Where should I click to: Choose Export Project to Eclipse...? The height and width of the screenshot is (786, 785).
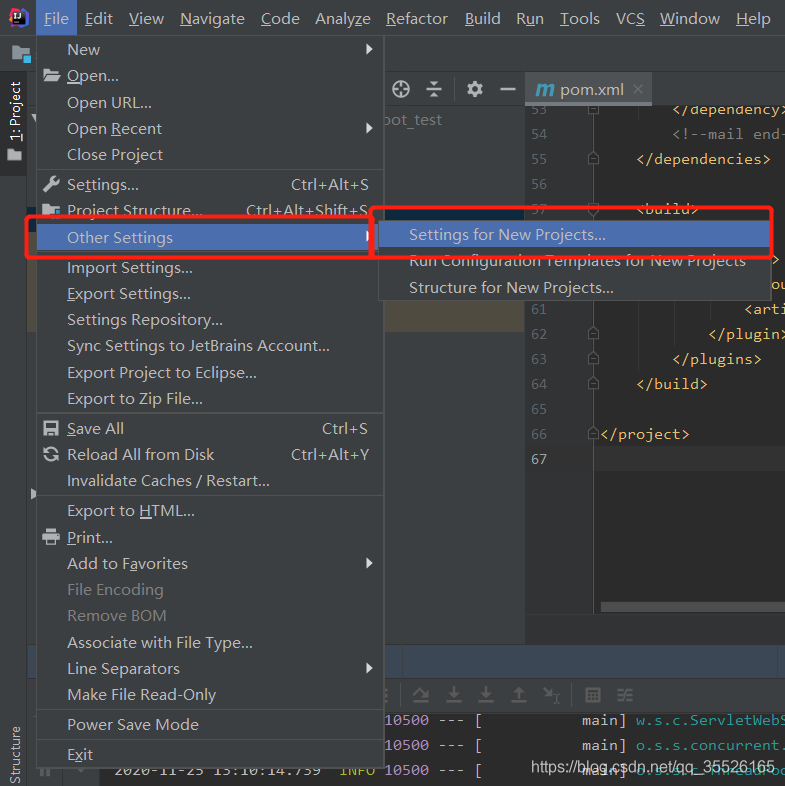pyautogui.click(x=210, y=373)
